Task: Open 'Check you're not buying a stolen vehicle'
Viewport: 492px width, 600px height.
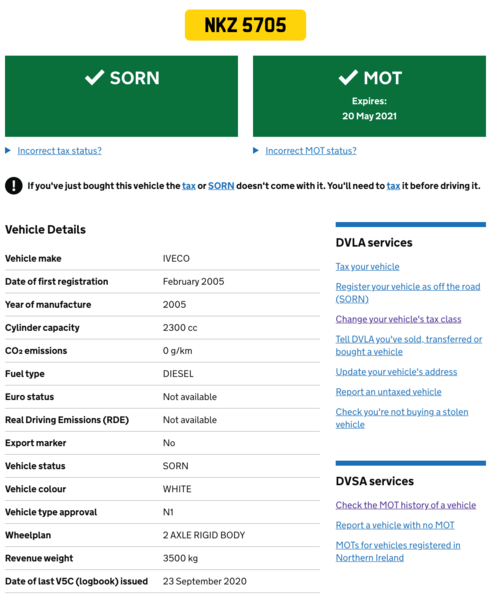Action: 402,418
